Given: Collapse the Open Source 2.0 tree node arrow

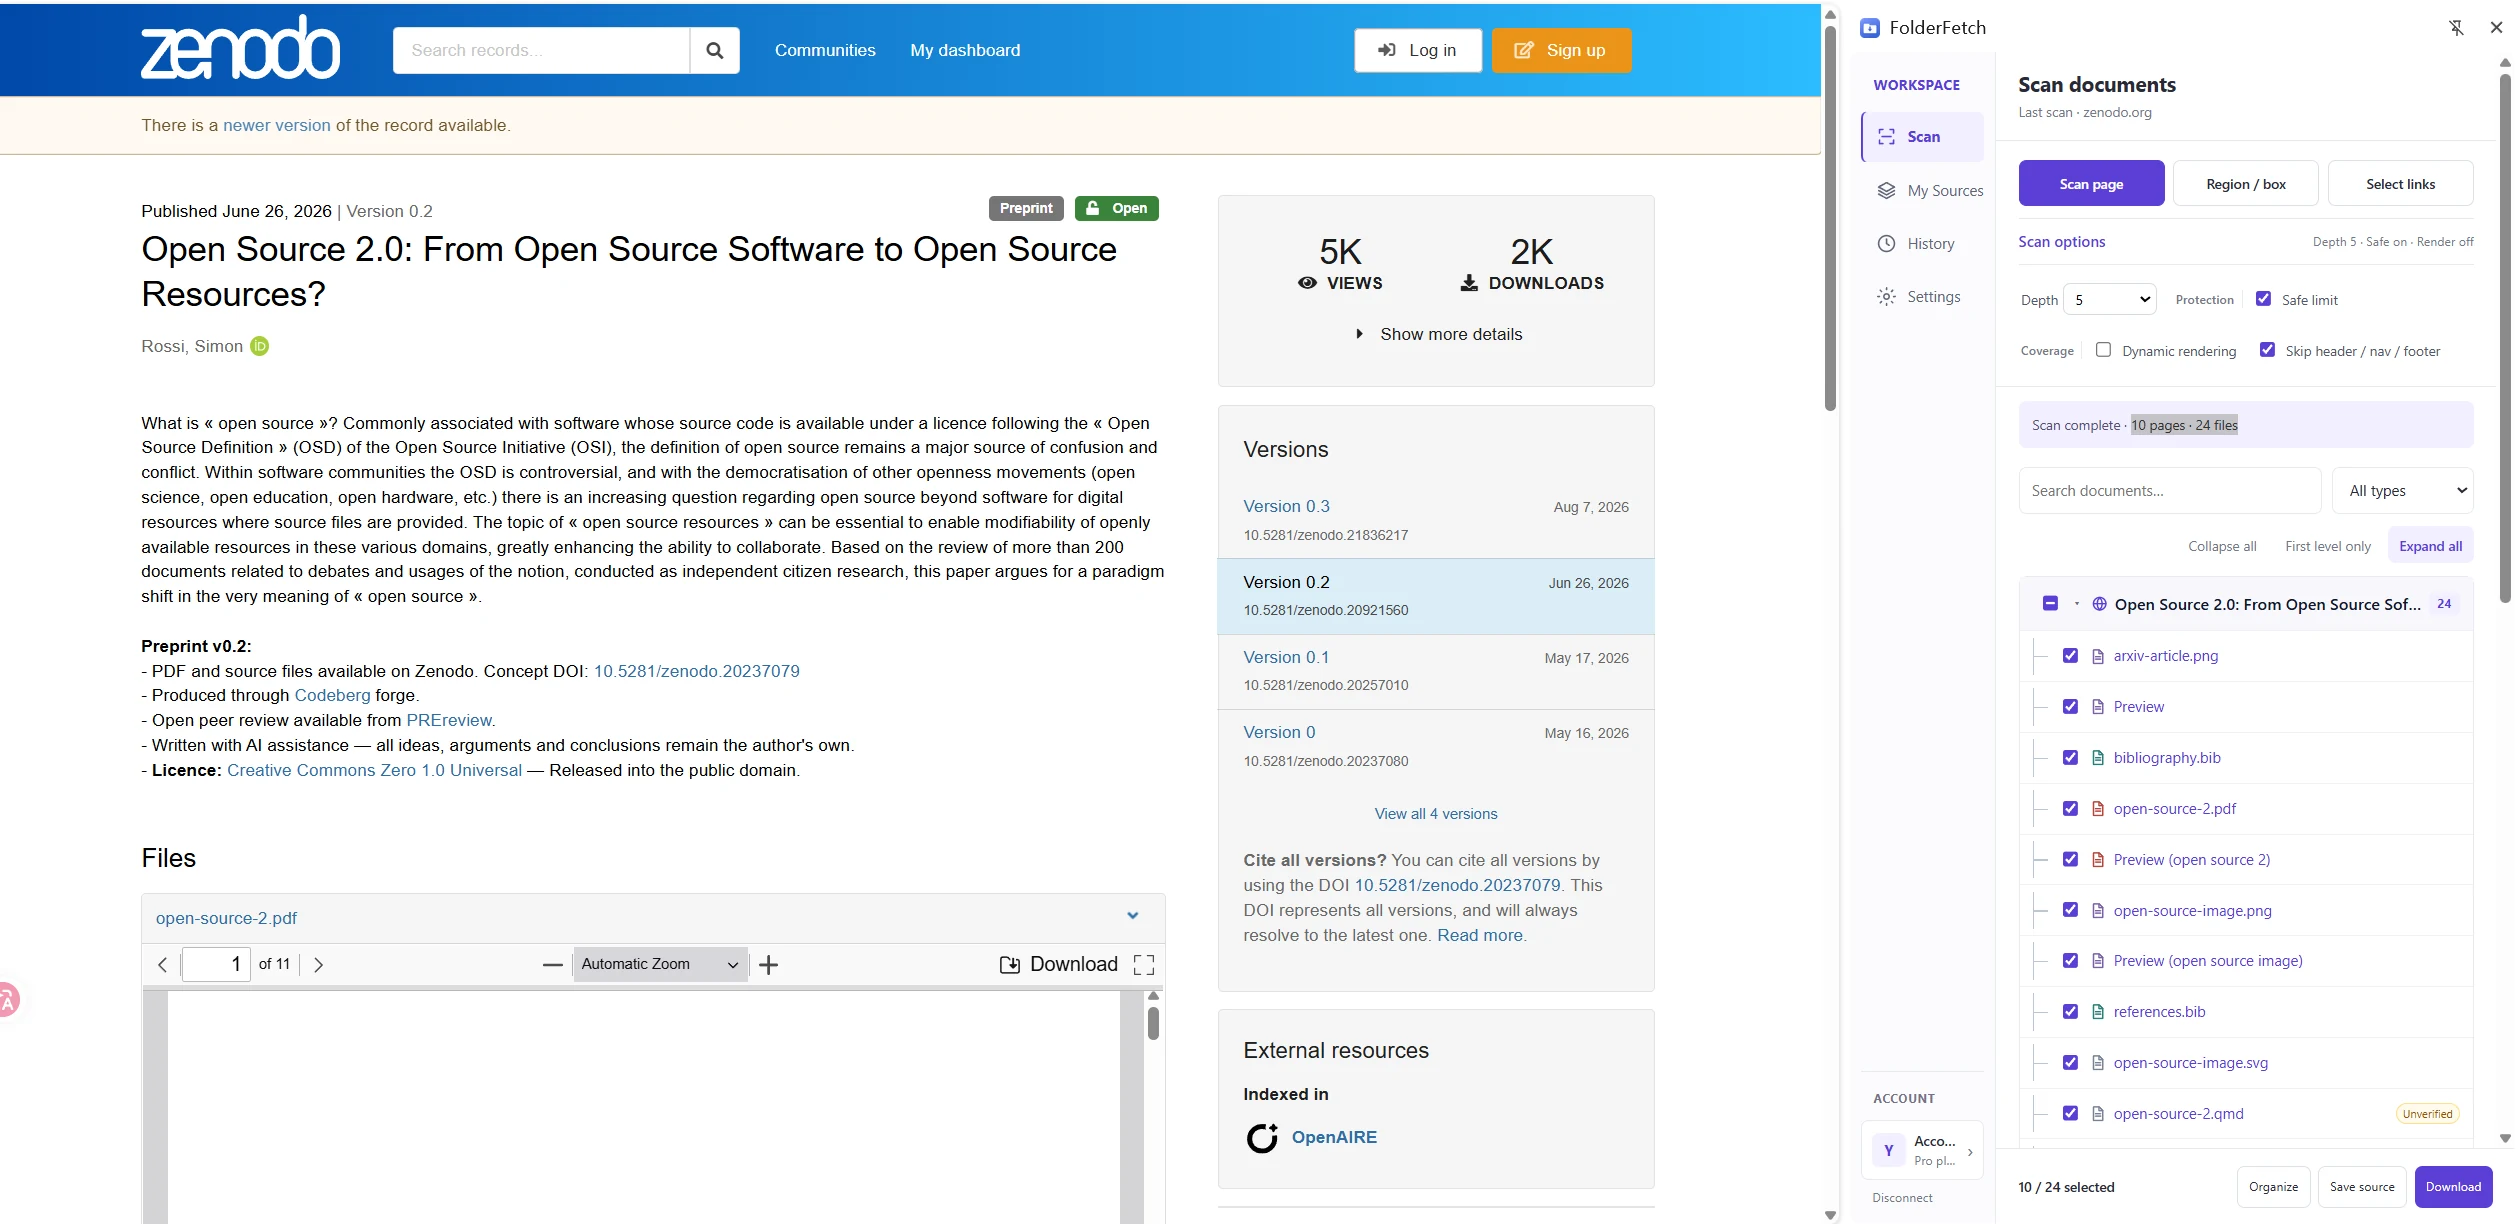Looking at the screenshot, I should (2077, 604).
